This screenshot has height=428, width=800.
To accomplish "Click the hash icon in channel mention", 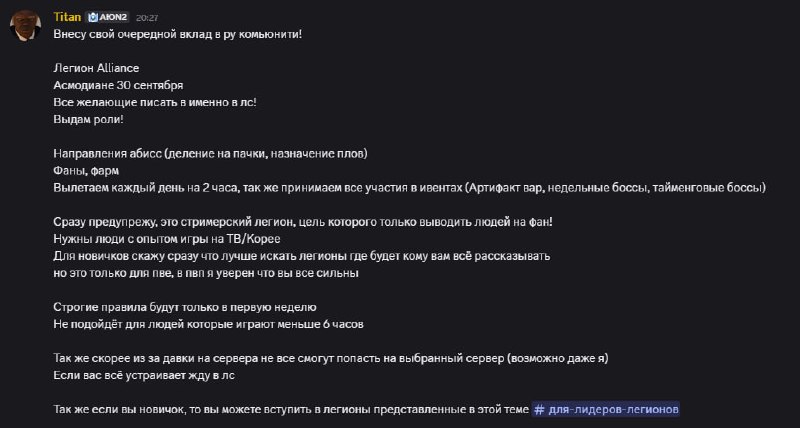I will point(539,409).
